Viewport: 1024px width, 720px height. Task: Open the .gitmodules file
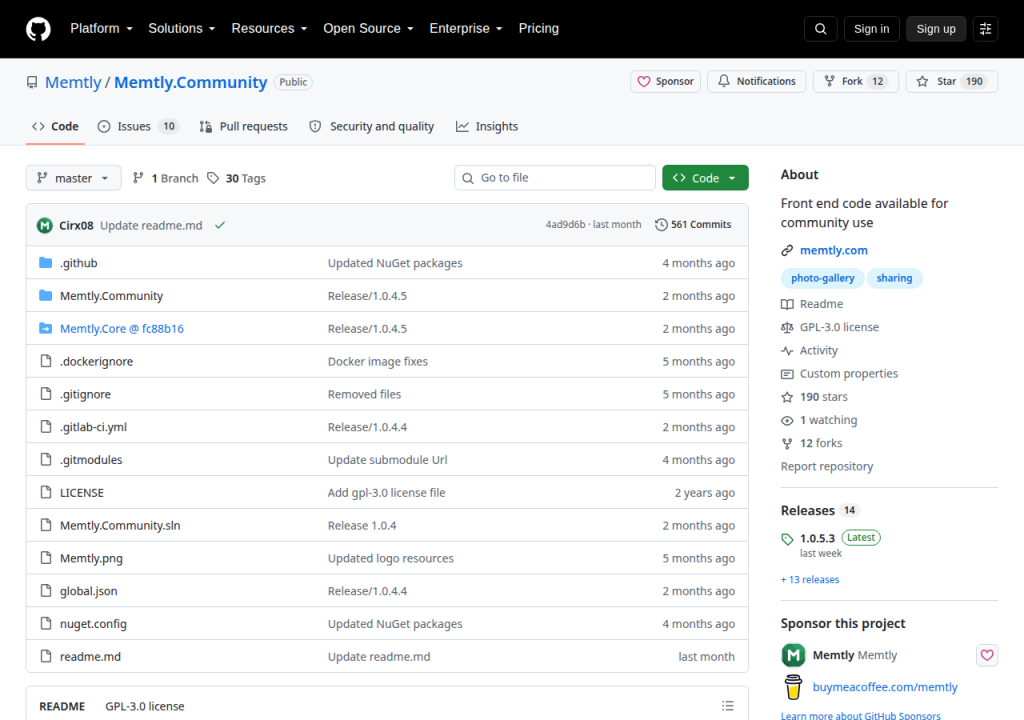[x=91, y=459]
